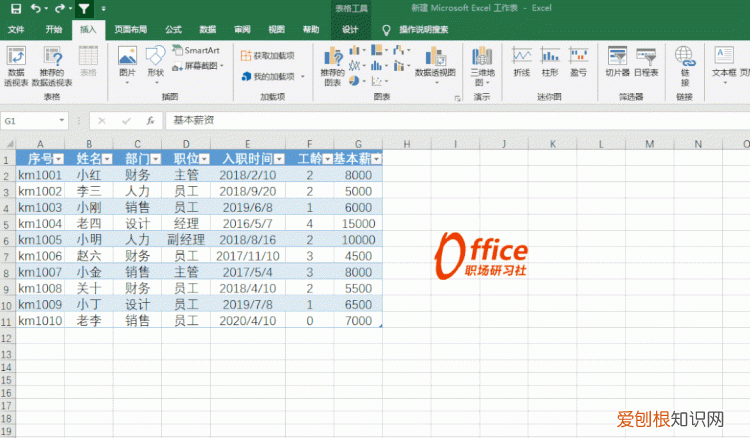The width and height of the screenshot is (750, 438).
Task: Insert a Line sparkline (折线)
Action: click(521, 62)
